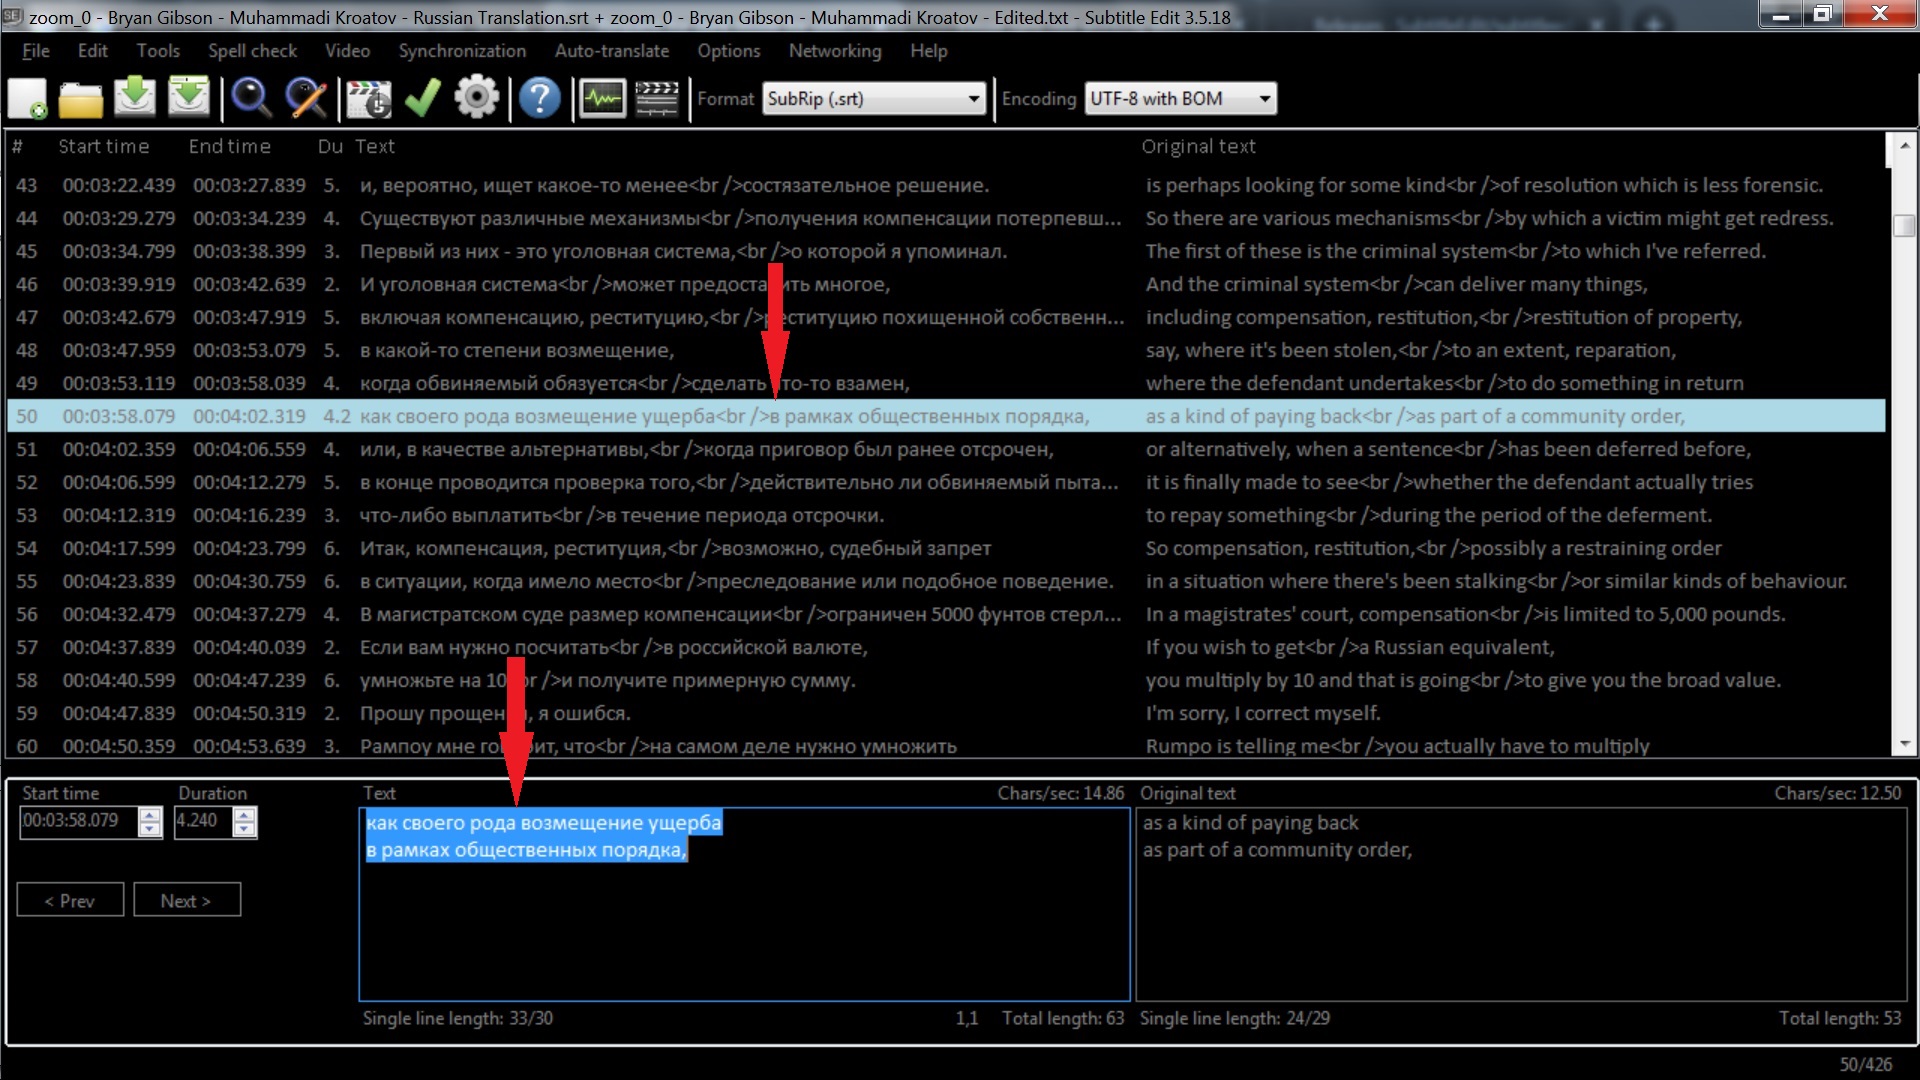Run spell check via the green checkmark icon

422,98
